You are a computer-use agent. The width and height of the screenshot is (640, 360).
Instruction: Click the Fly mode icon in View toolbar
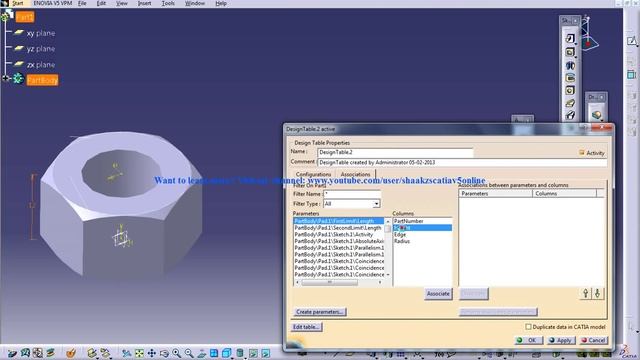point(127,353)
